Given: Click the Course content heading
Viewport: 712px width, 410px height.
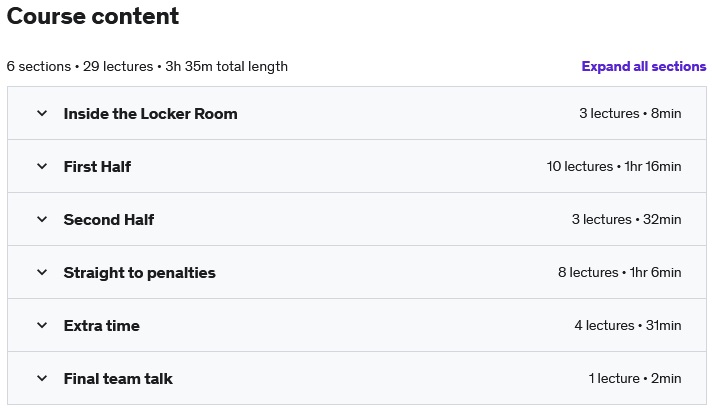Looking at the screenshot, I should pyautogui.click(x=93, y=16).
